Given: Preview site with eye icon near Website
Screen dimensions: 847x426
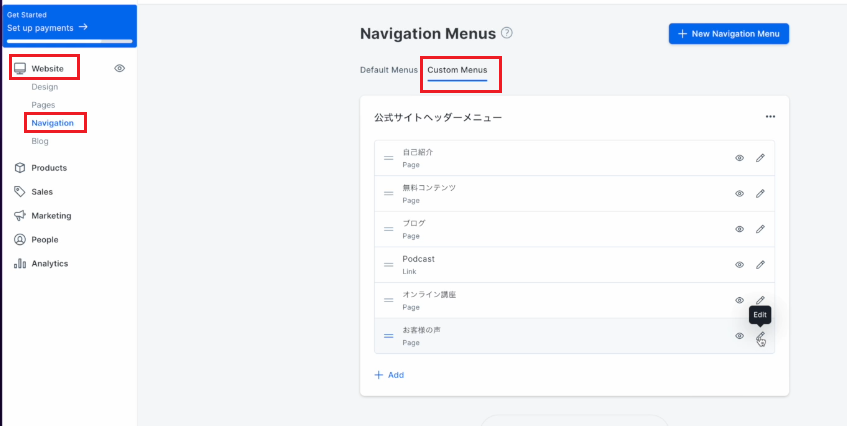Looking at the screenshot, I should pos(120,68).
